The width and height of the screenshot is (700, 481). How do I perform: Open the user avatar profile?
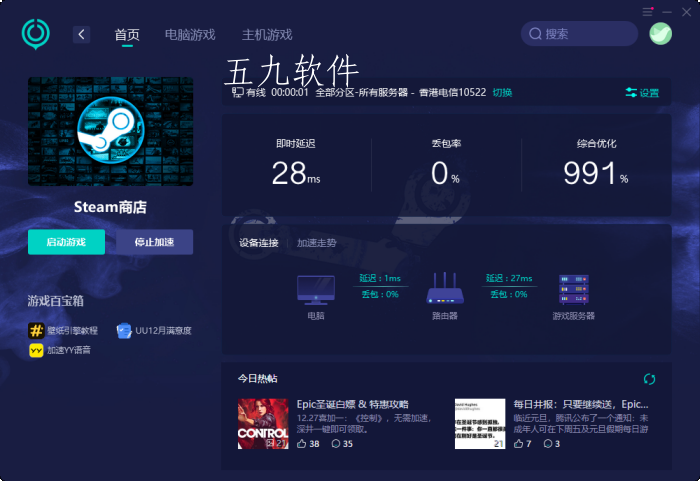[660, 33]
